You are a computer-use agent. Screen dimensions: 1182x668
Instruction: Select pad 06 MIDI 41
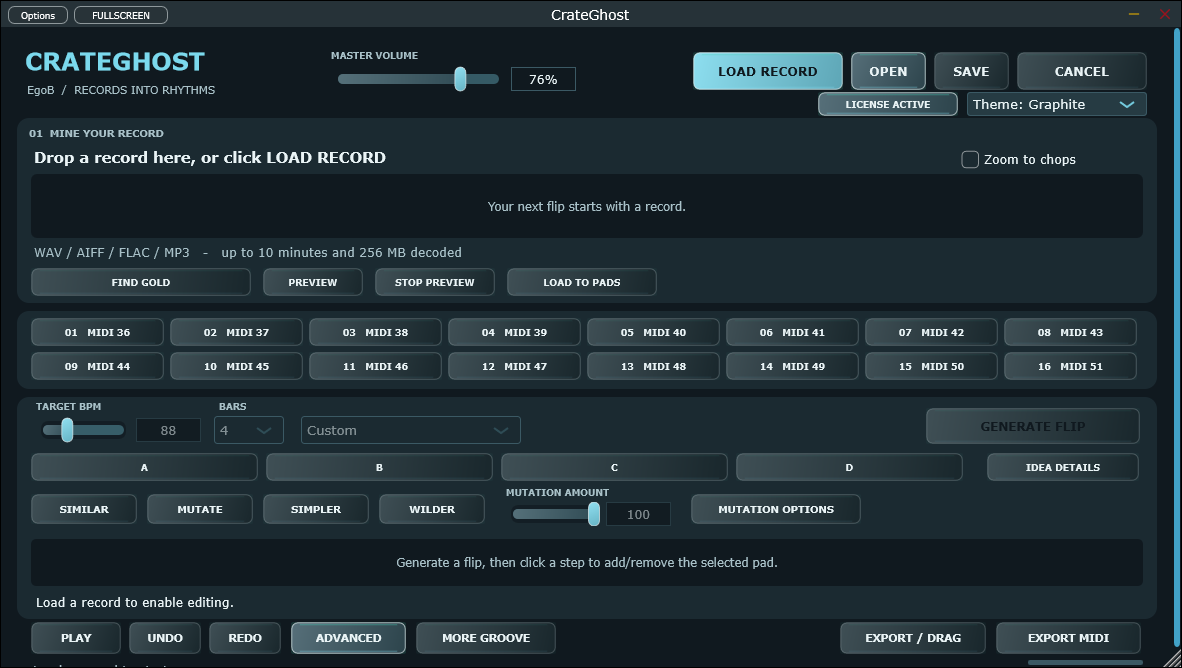[x=792, y=332]
